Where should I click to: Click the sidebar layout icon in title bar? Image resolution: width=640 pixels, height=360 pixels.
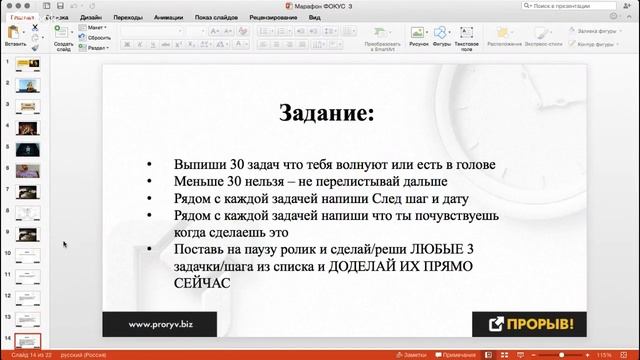[47, 6]
